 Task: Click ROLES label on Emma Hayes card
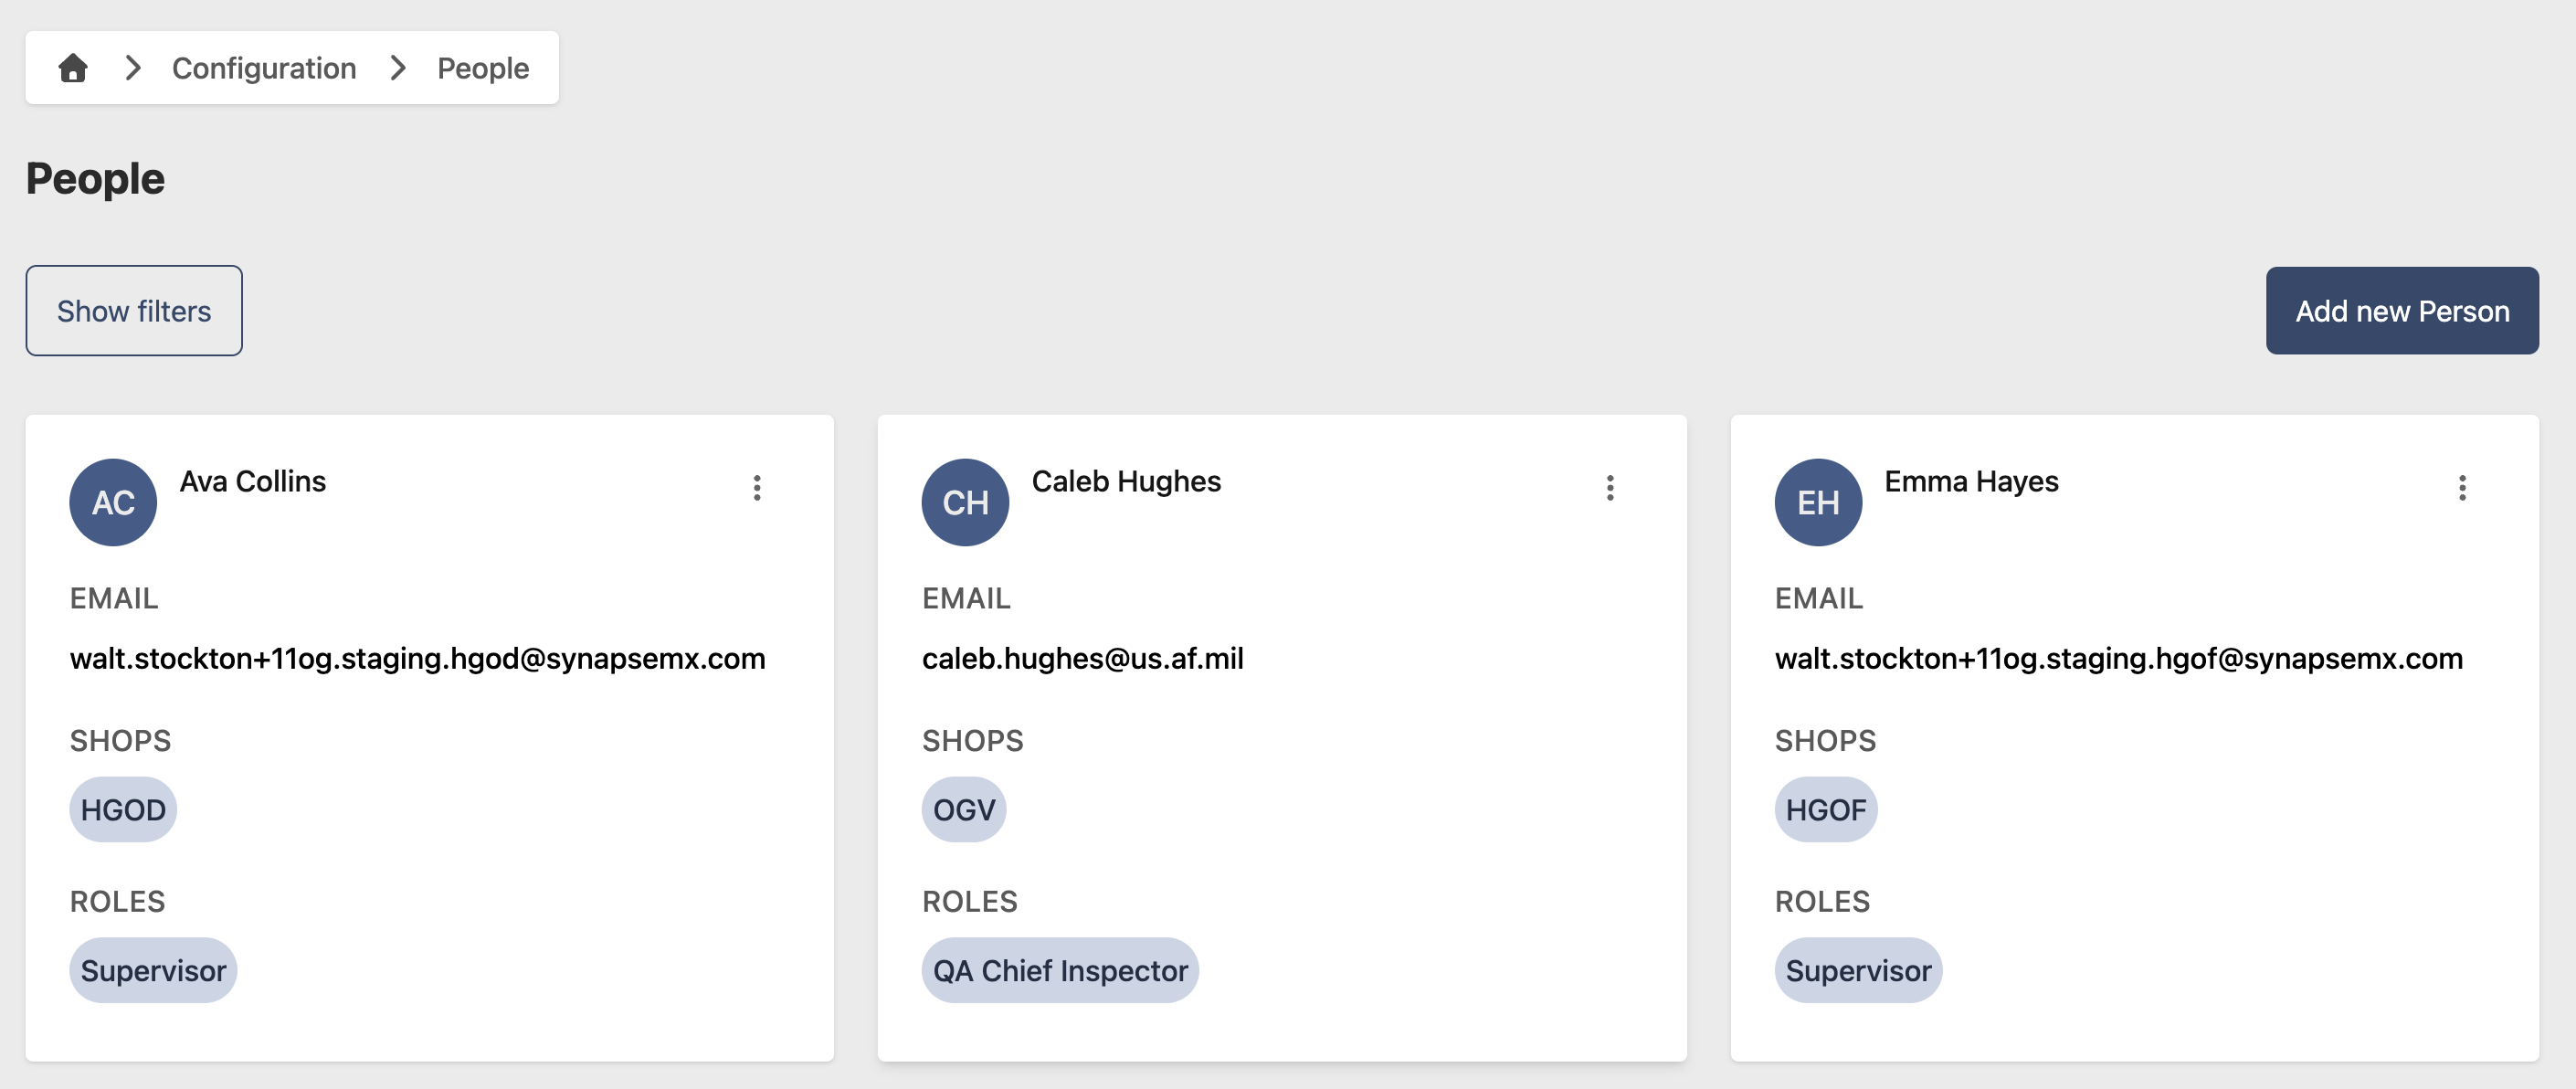point(1822,902)
